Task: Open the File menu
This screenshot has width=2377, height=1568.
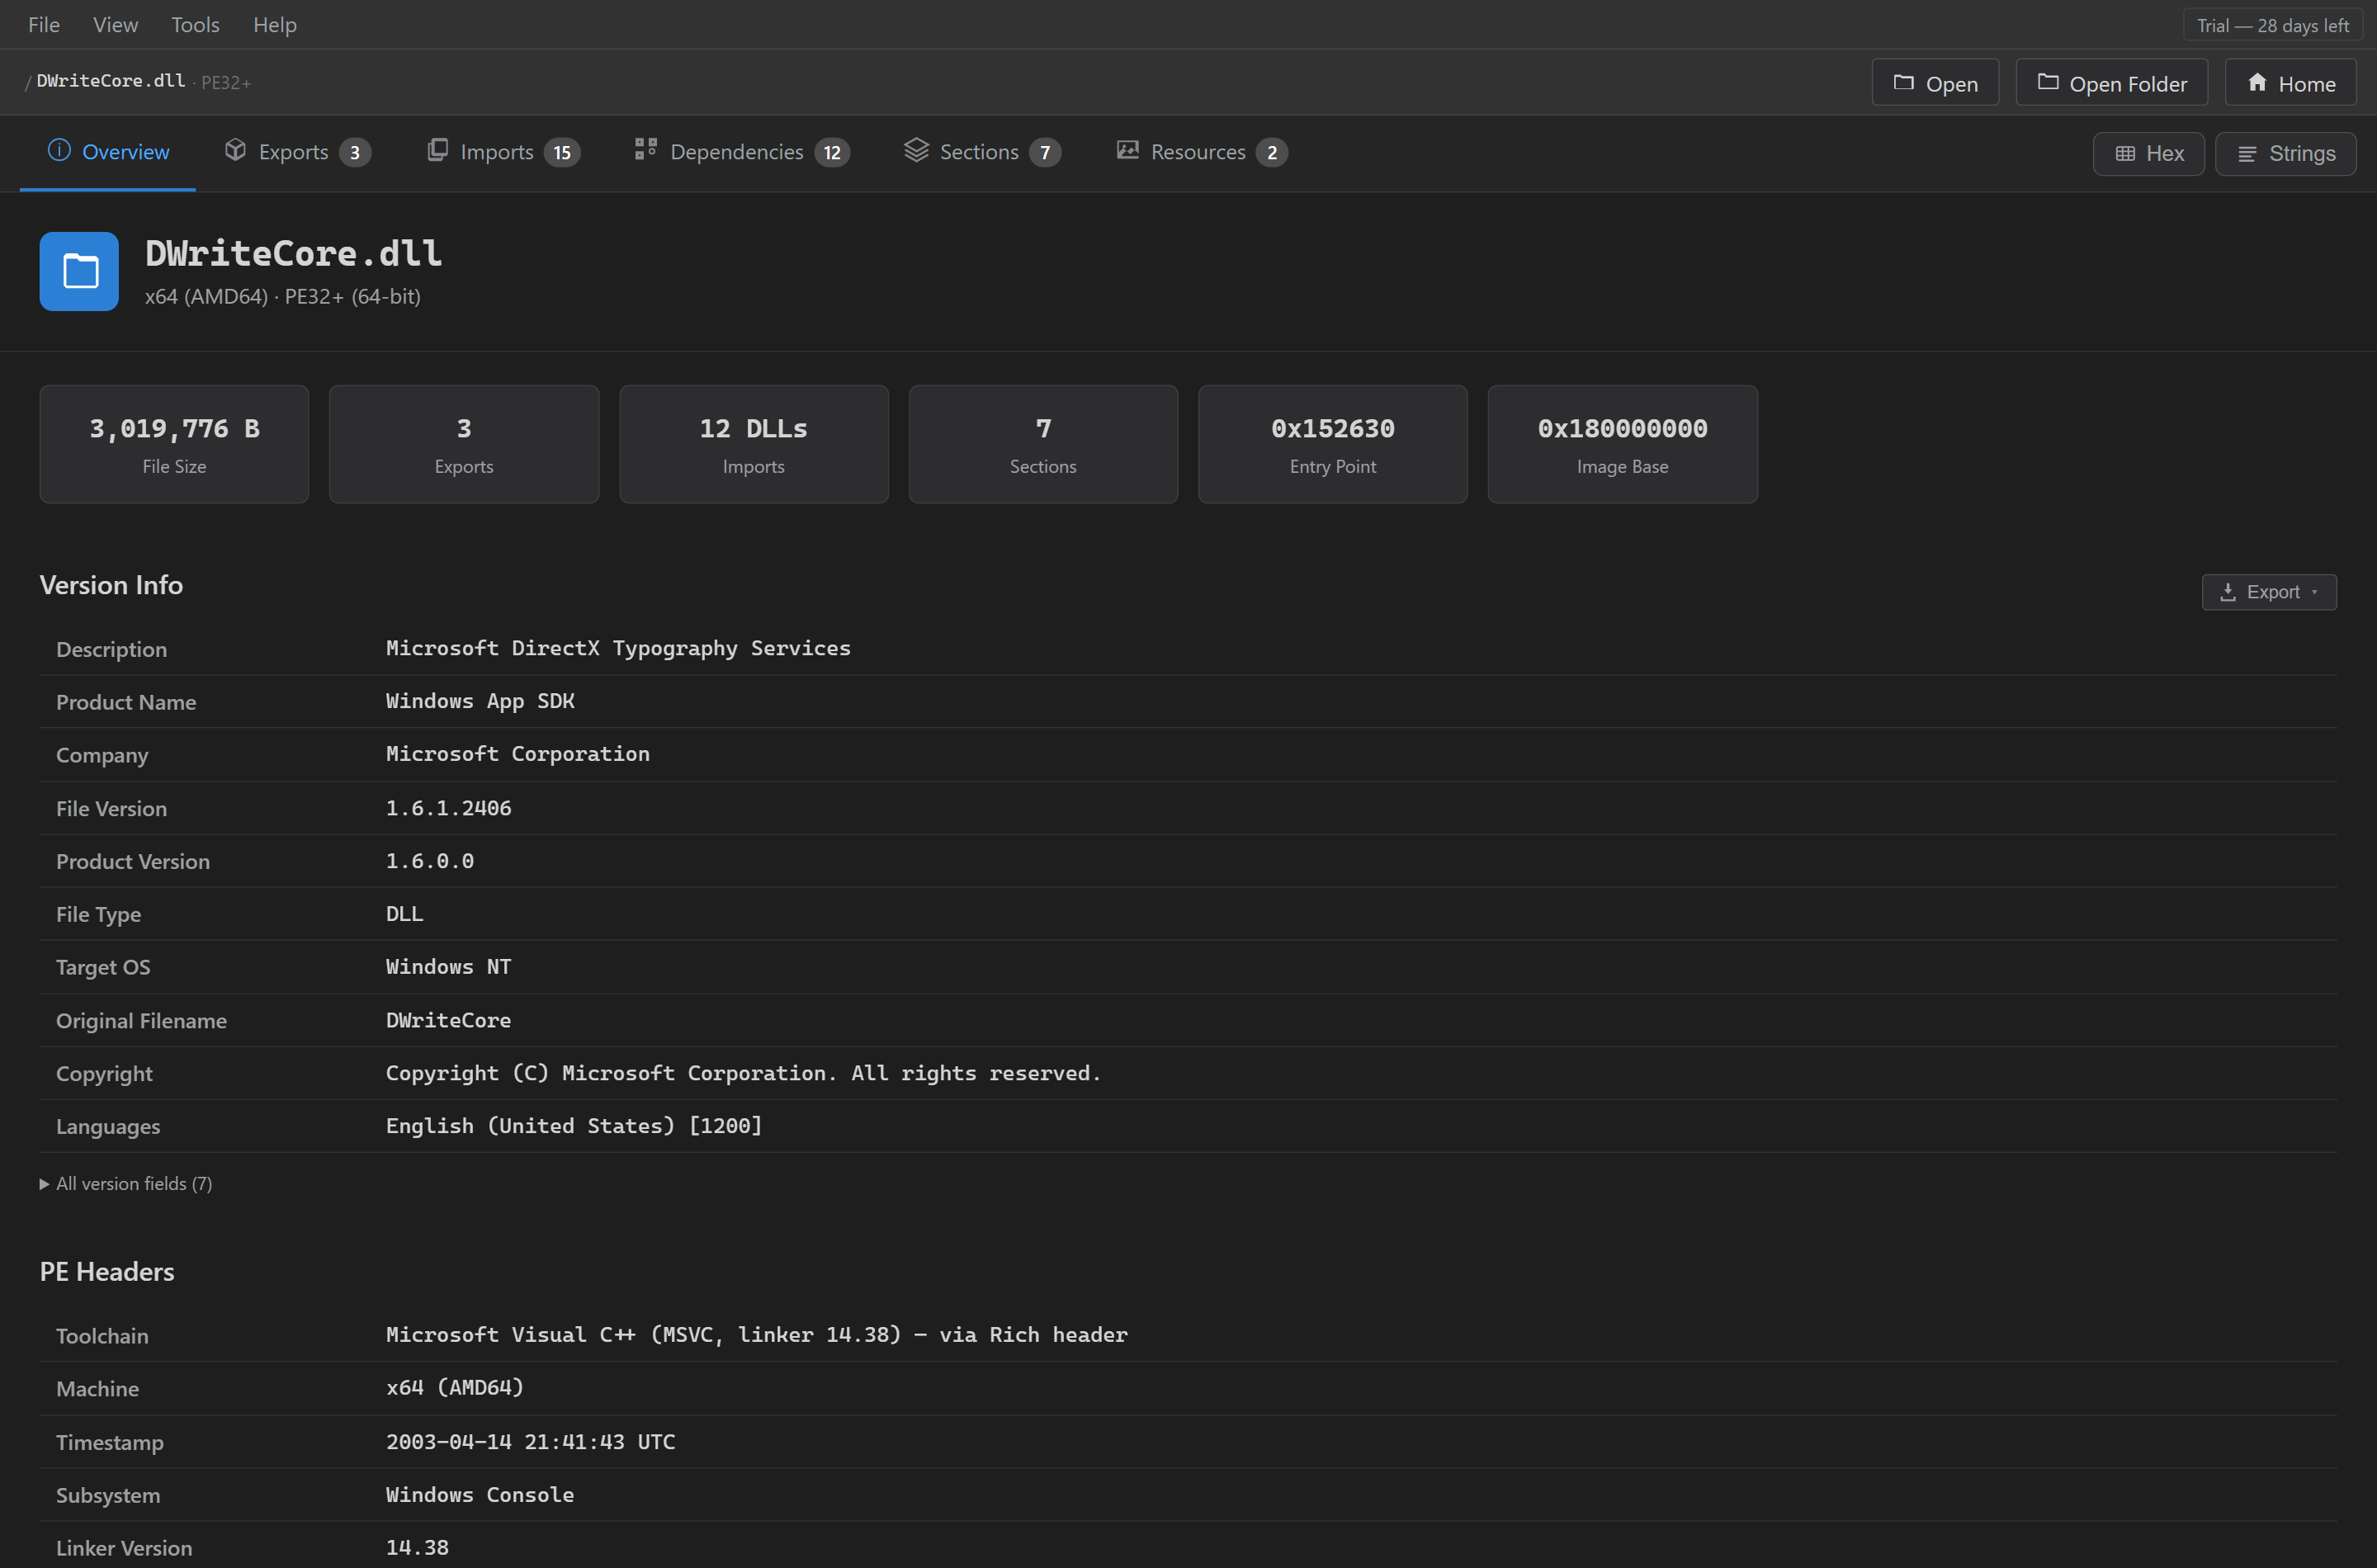Action: tap(44, 24)
